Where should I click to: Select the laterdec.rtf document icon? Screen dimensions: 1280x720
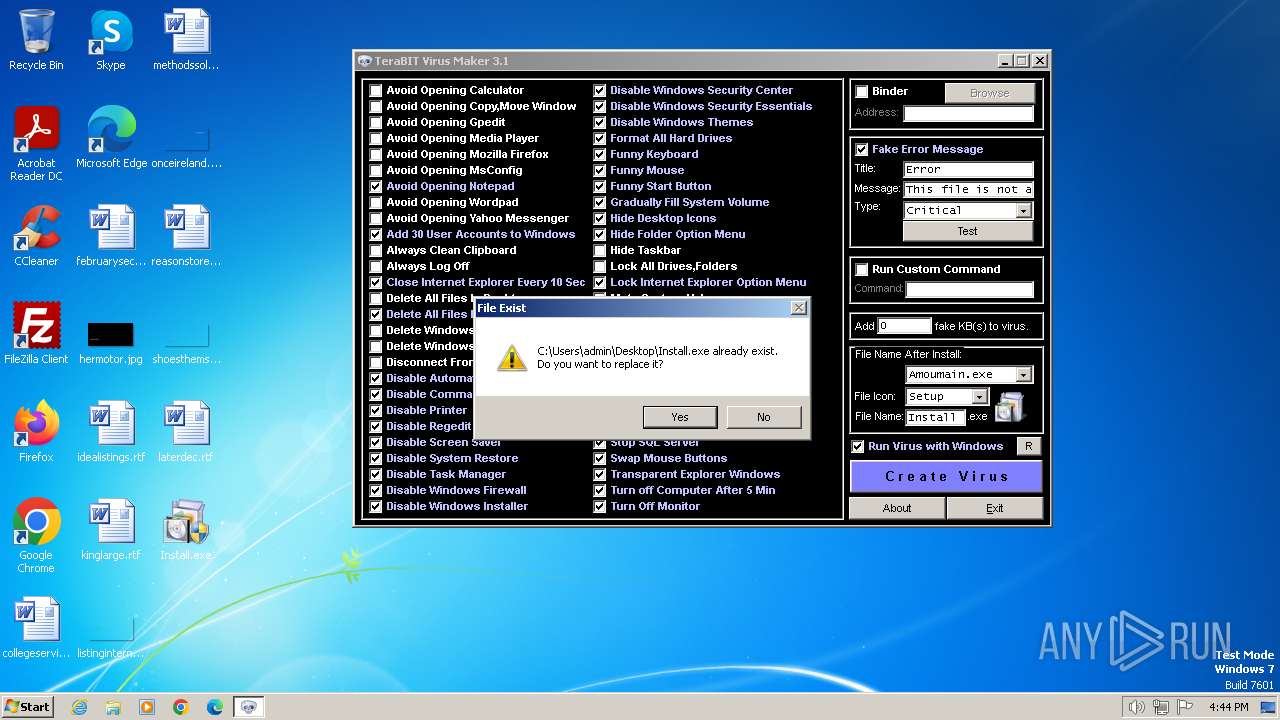click(186, 431)
